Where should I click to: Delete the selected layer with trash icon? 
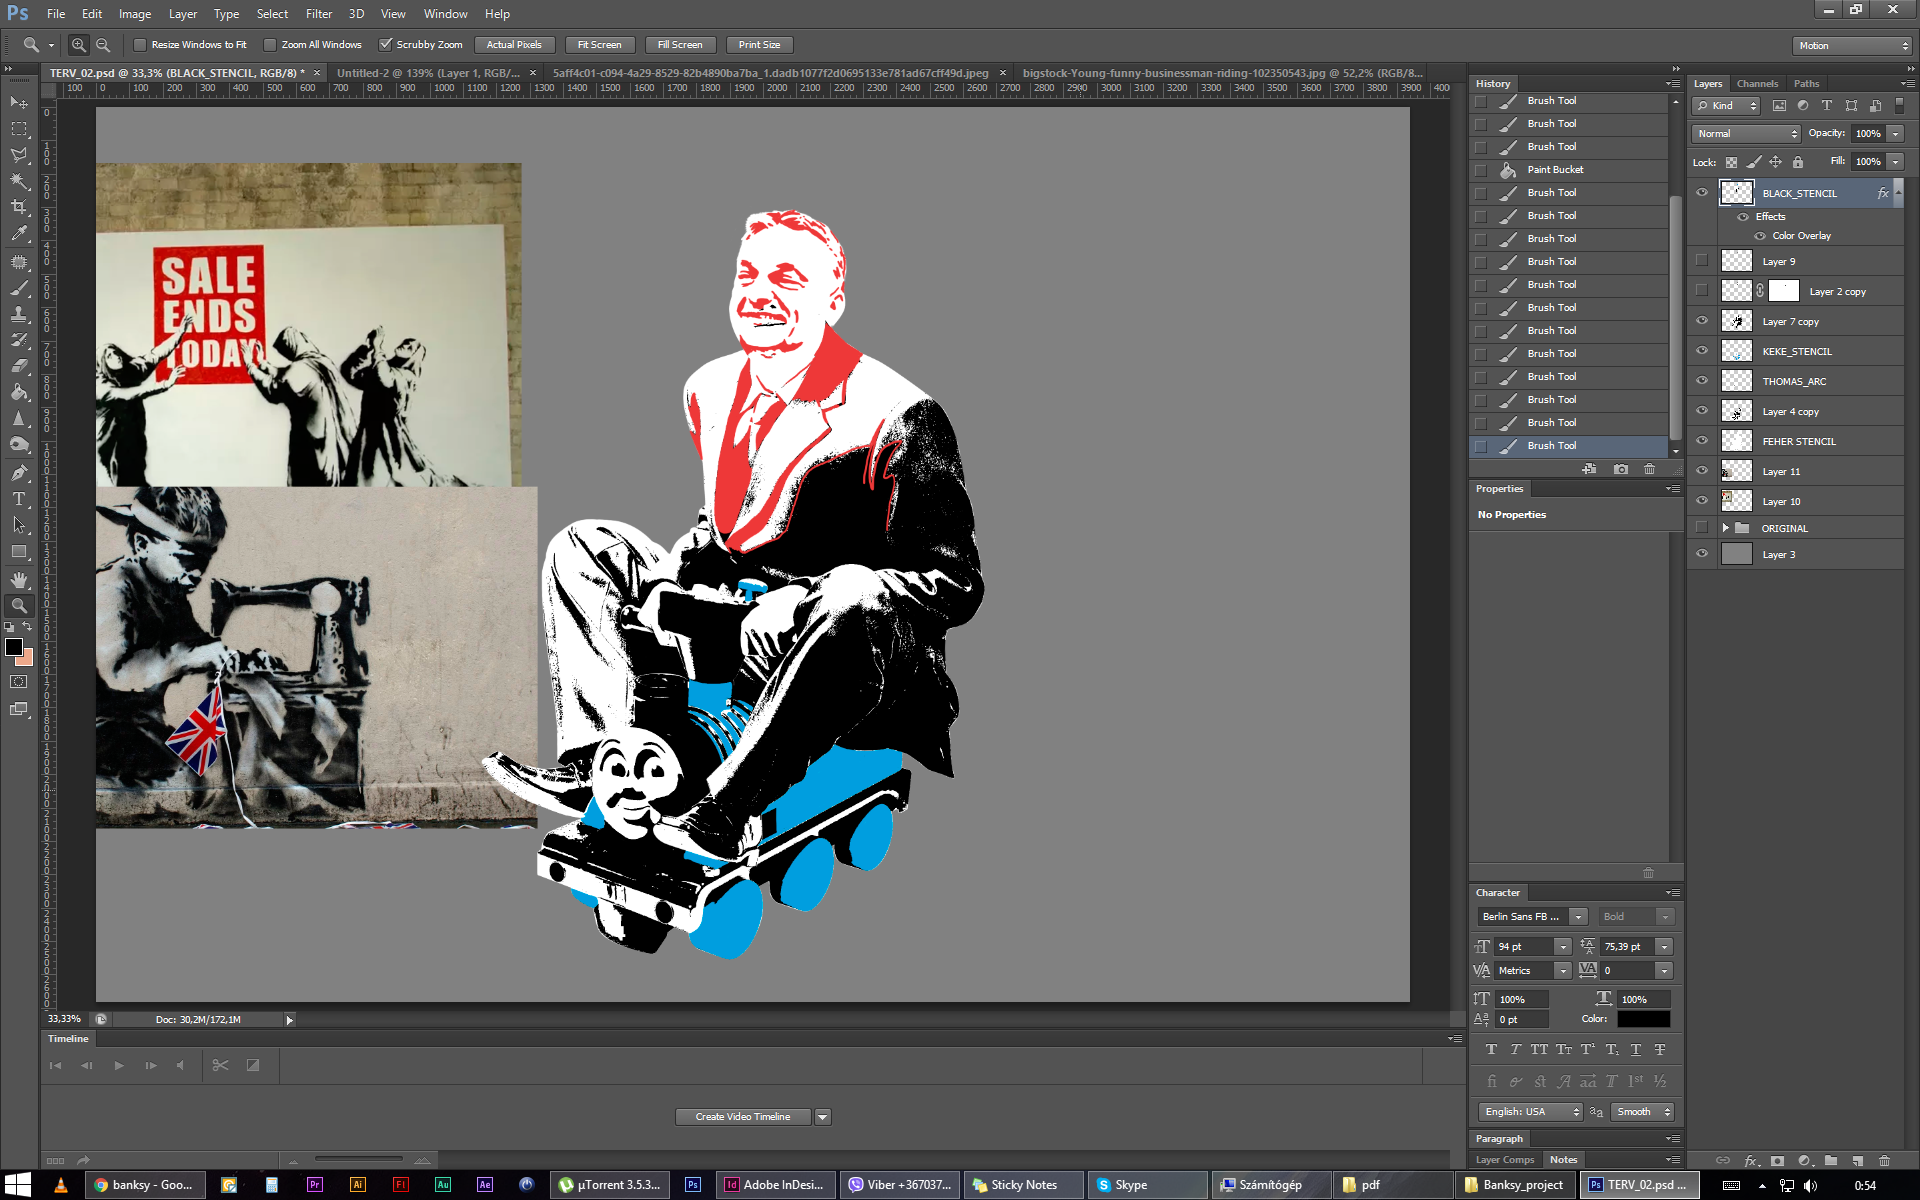(x=1884, y=1161)
